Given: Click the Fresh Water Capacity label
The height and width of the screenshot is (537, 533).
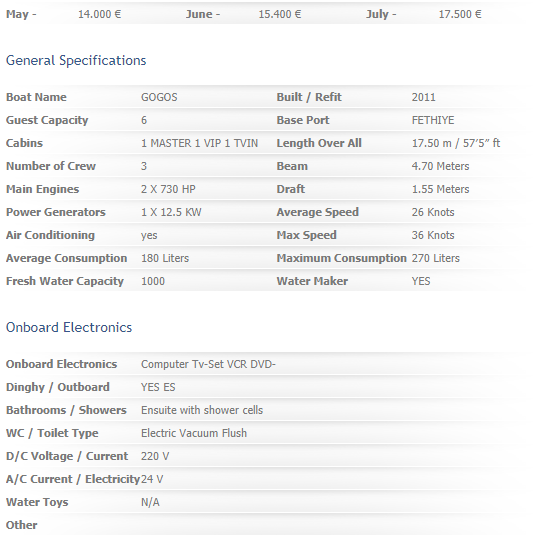Looking at the screenshot, I should click(x=65, y=281).
